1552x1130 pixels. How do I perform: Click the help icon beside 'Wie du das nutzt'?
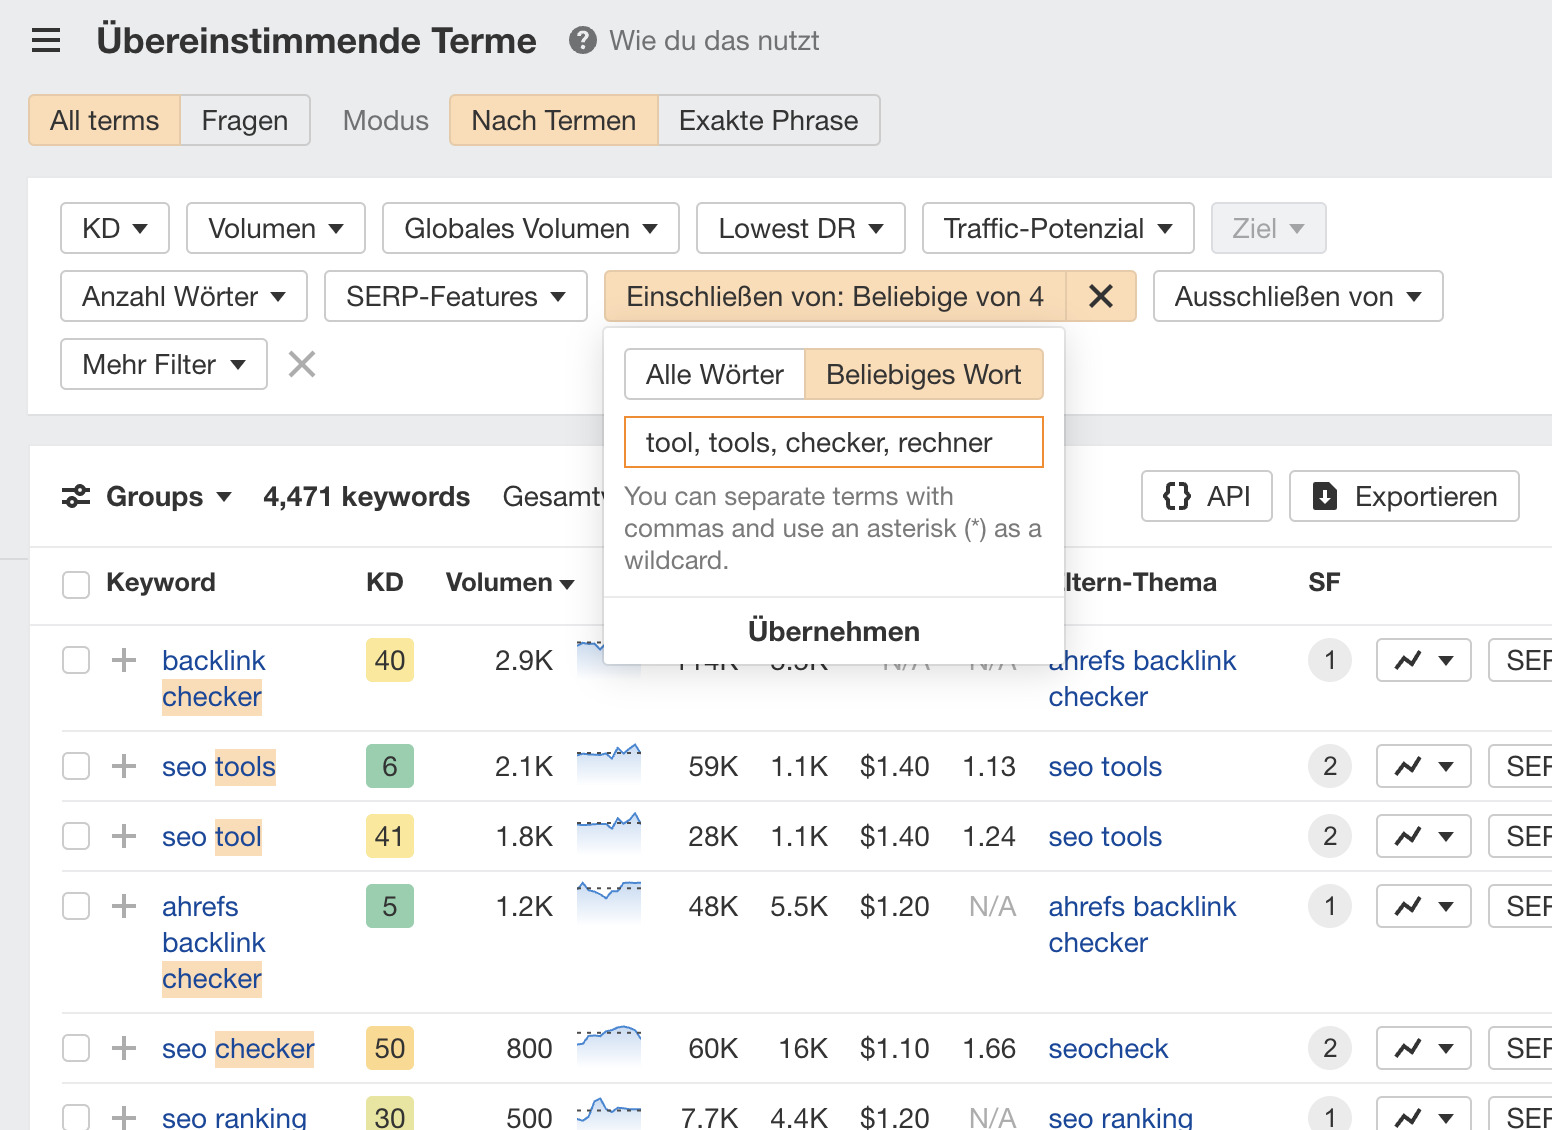581,41
